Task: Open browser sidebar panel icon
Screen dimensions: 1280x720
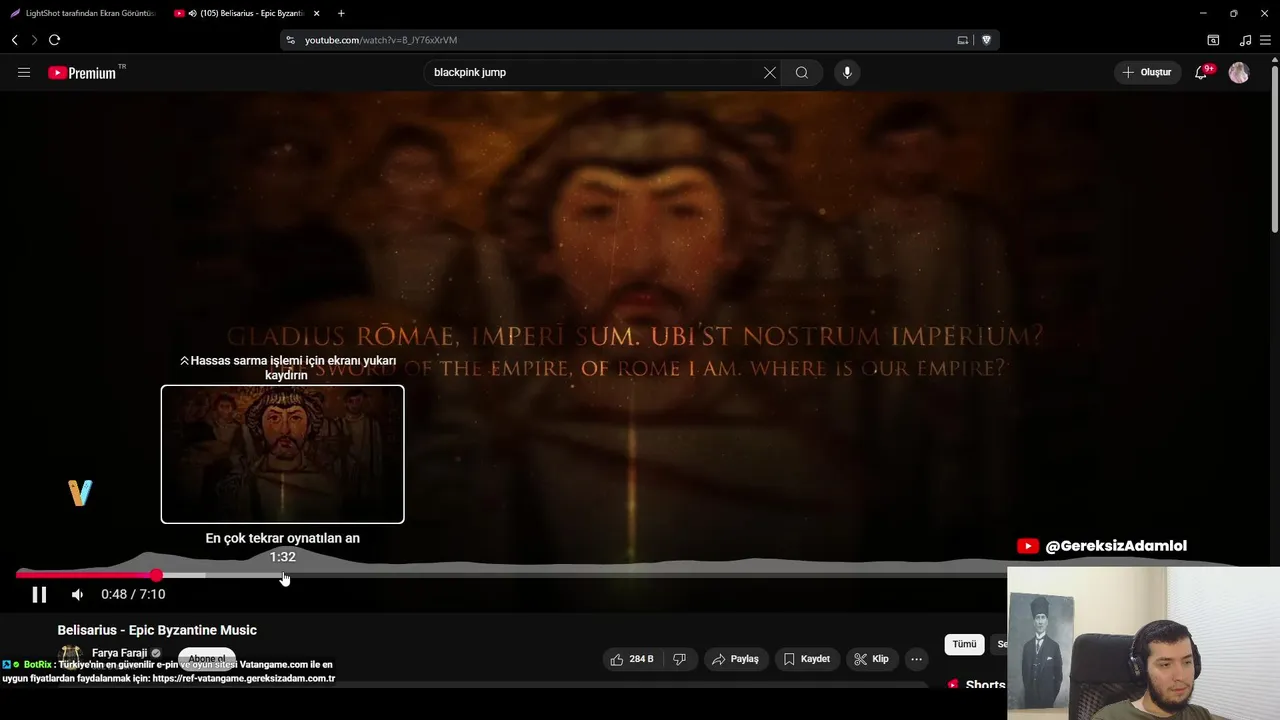Action: [x=1213, y=40]
